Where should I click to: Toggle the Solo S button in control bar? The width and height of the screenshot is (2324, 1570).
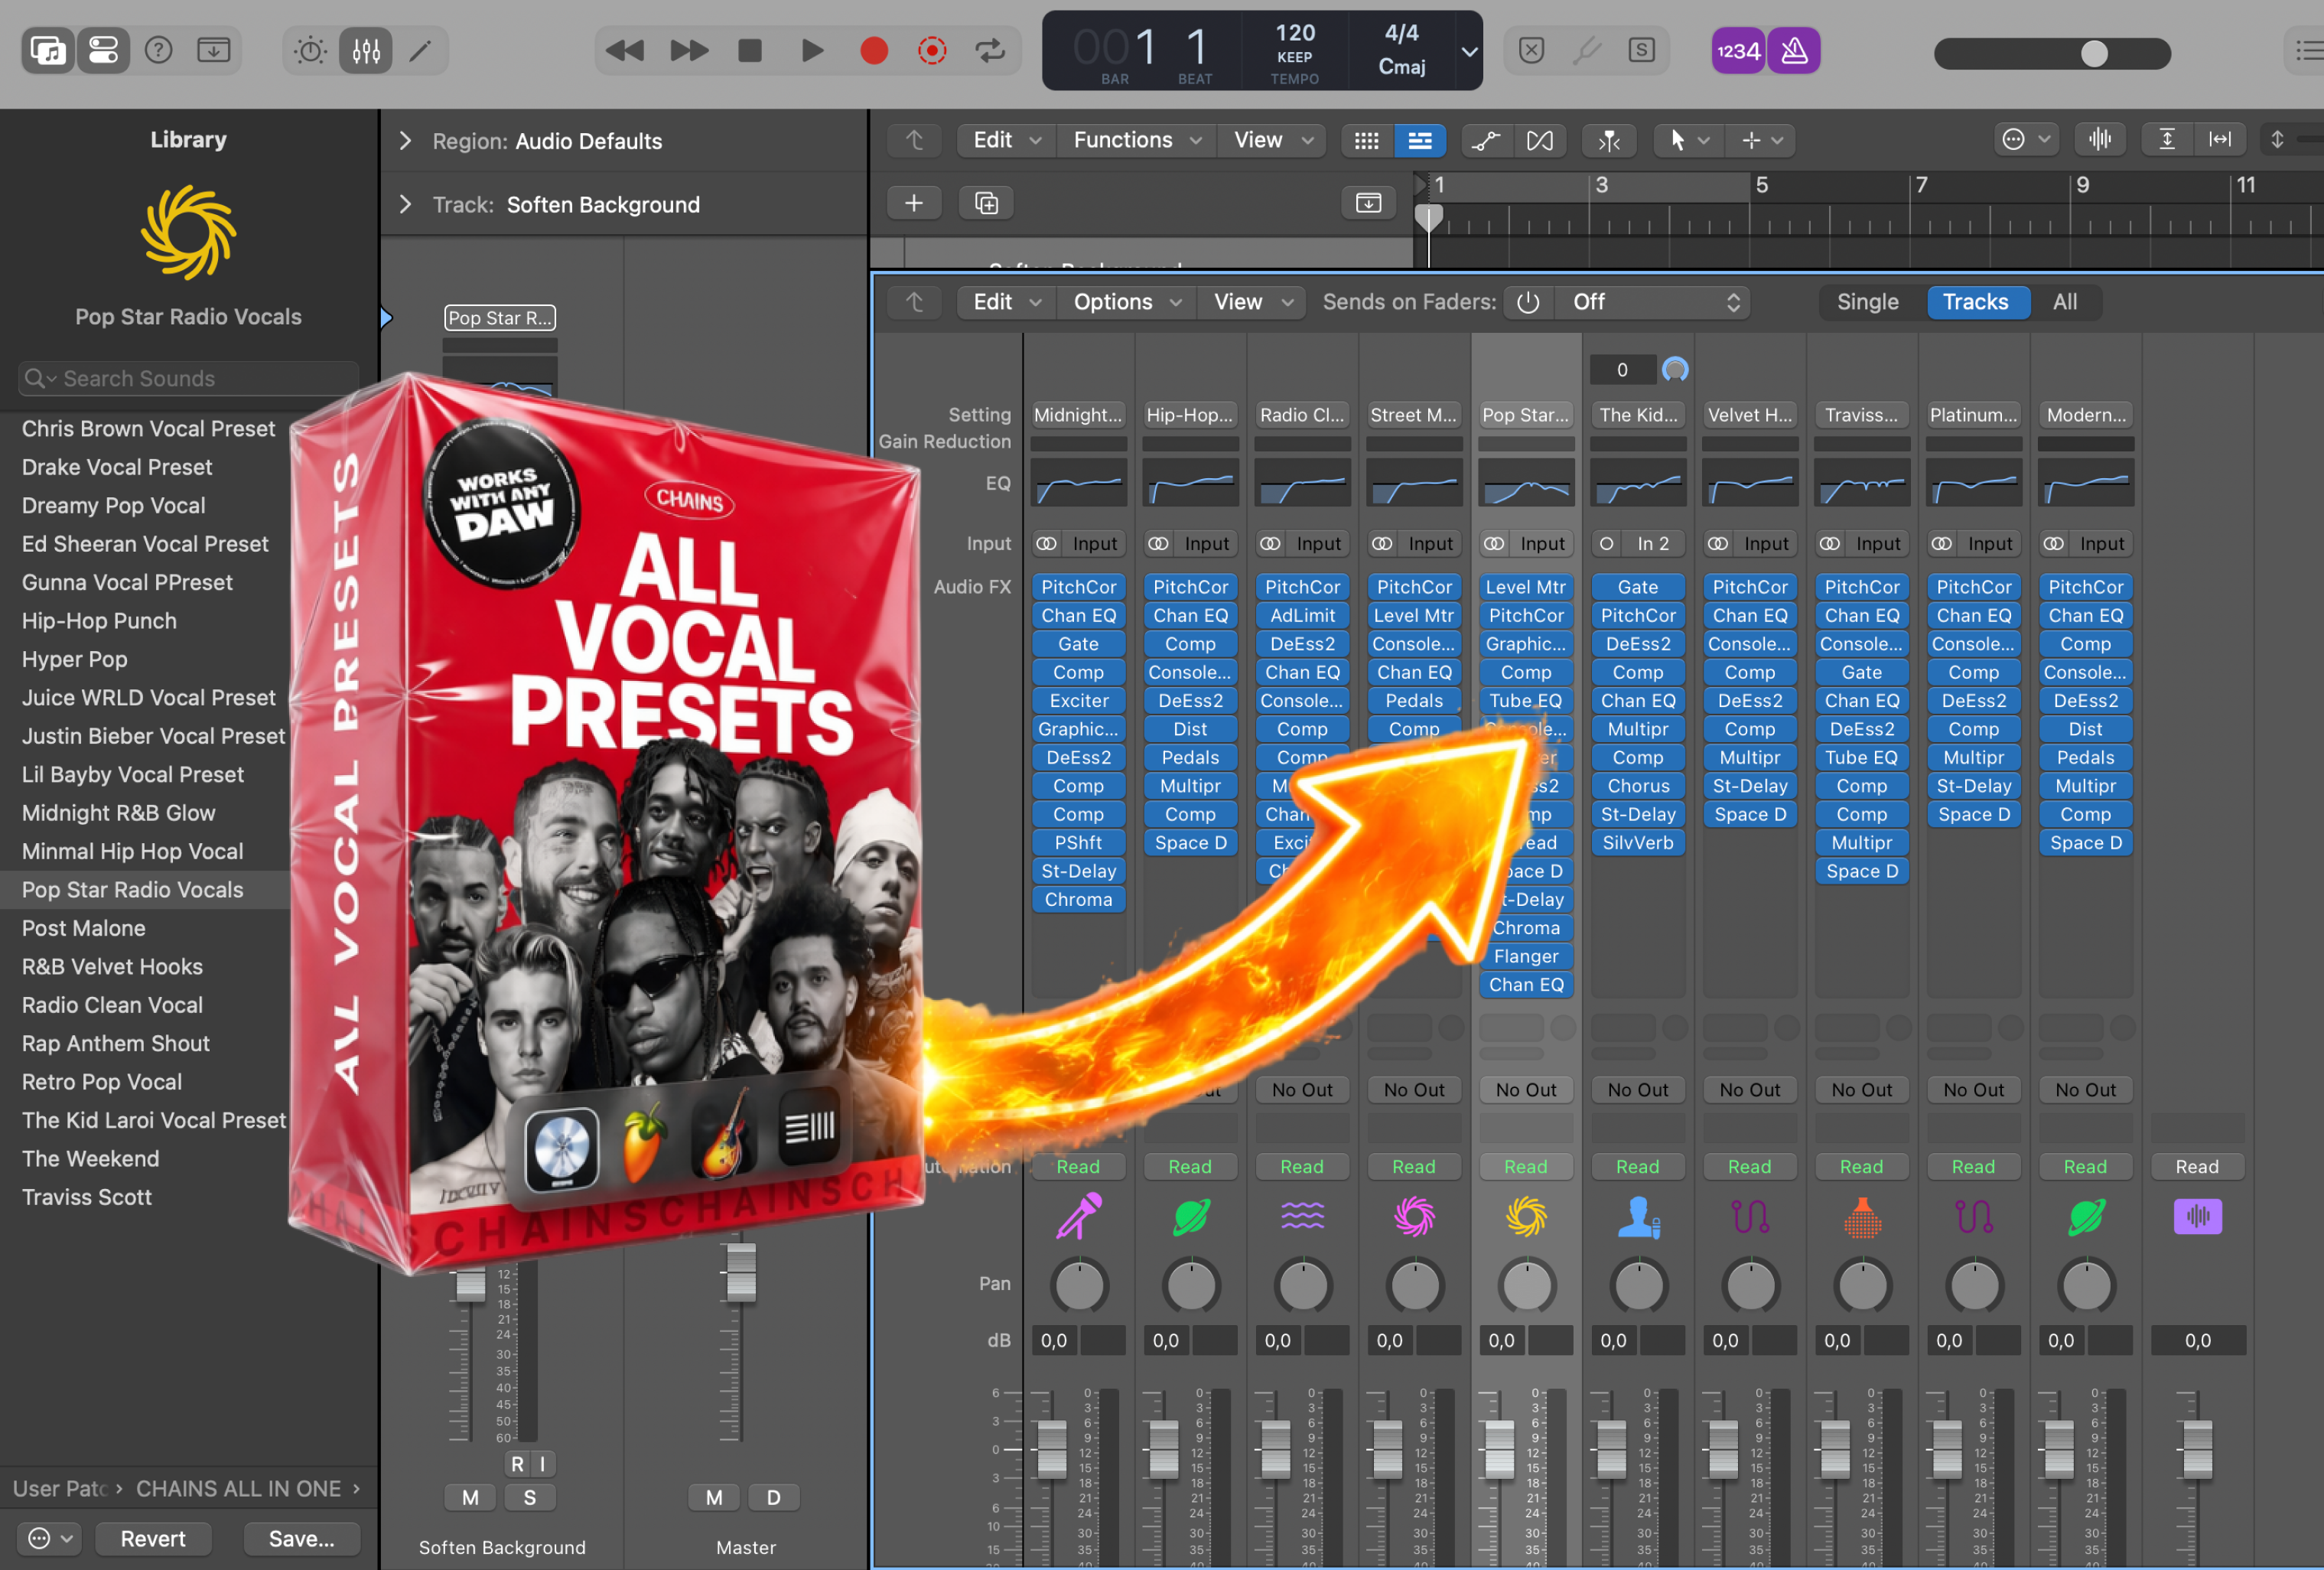(1641, 50)
